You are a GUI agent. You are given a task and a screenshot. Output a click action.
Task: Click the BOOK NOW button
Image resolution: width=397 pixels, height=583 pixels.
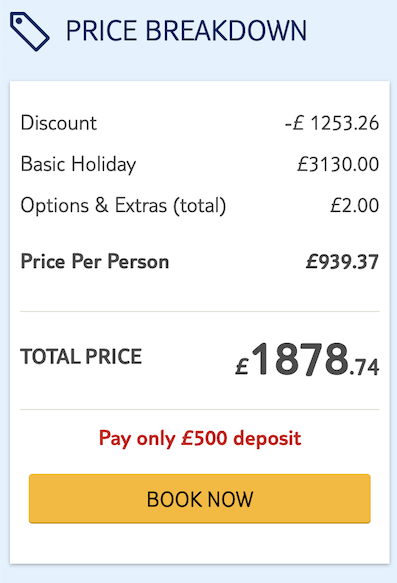200,499
